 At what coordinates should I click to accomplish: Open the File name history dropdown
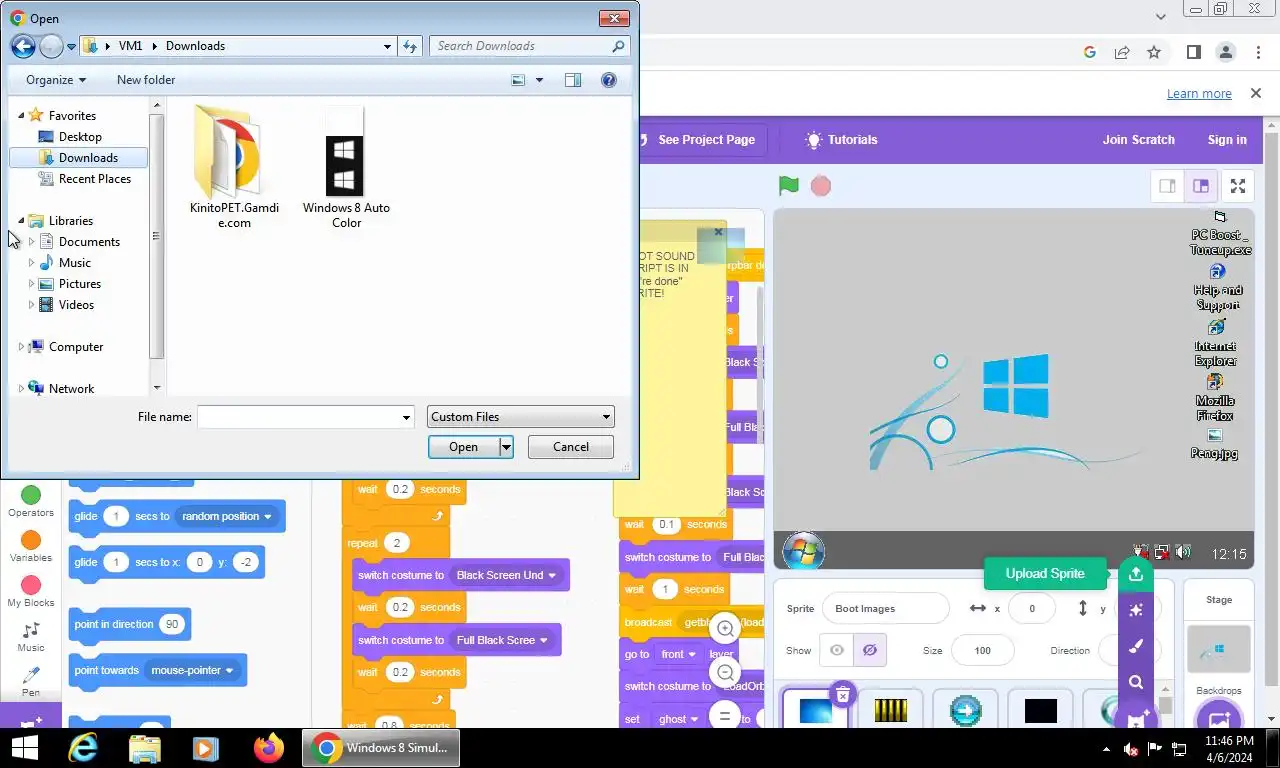click(406, 417)
